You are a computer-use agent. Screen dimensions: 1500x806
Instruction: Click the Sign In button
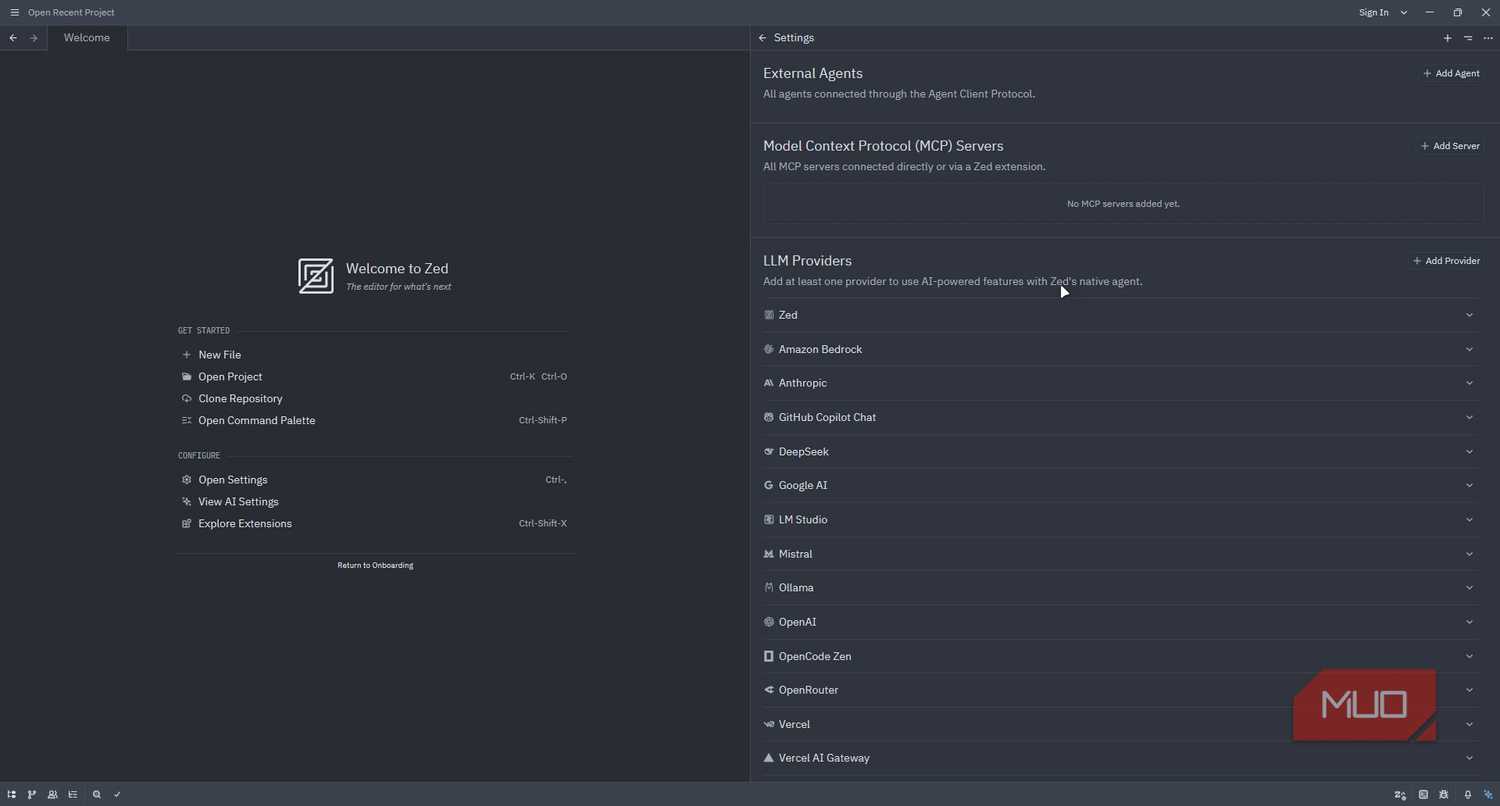tap(1374, 13)
